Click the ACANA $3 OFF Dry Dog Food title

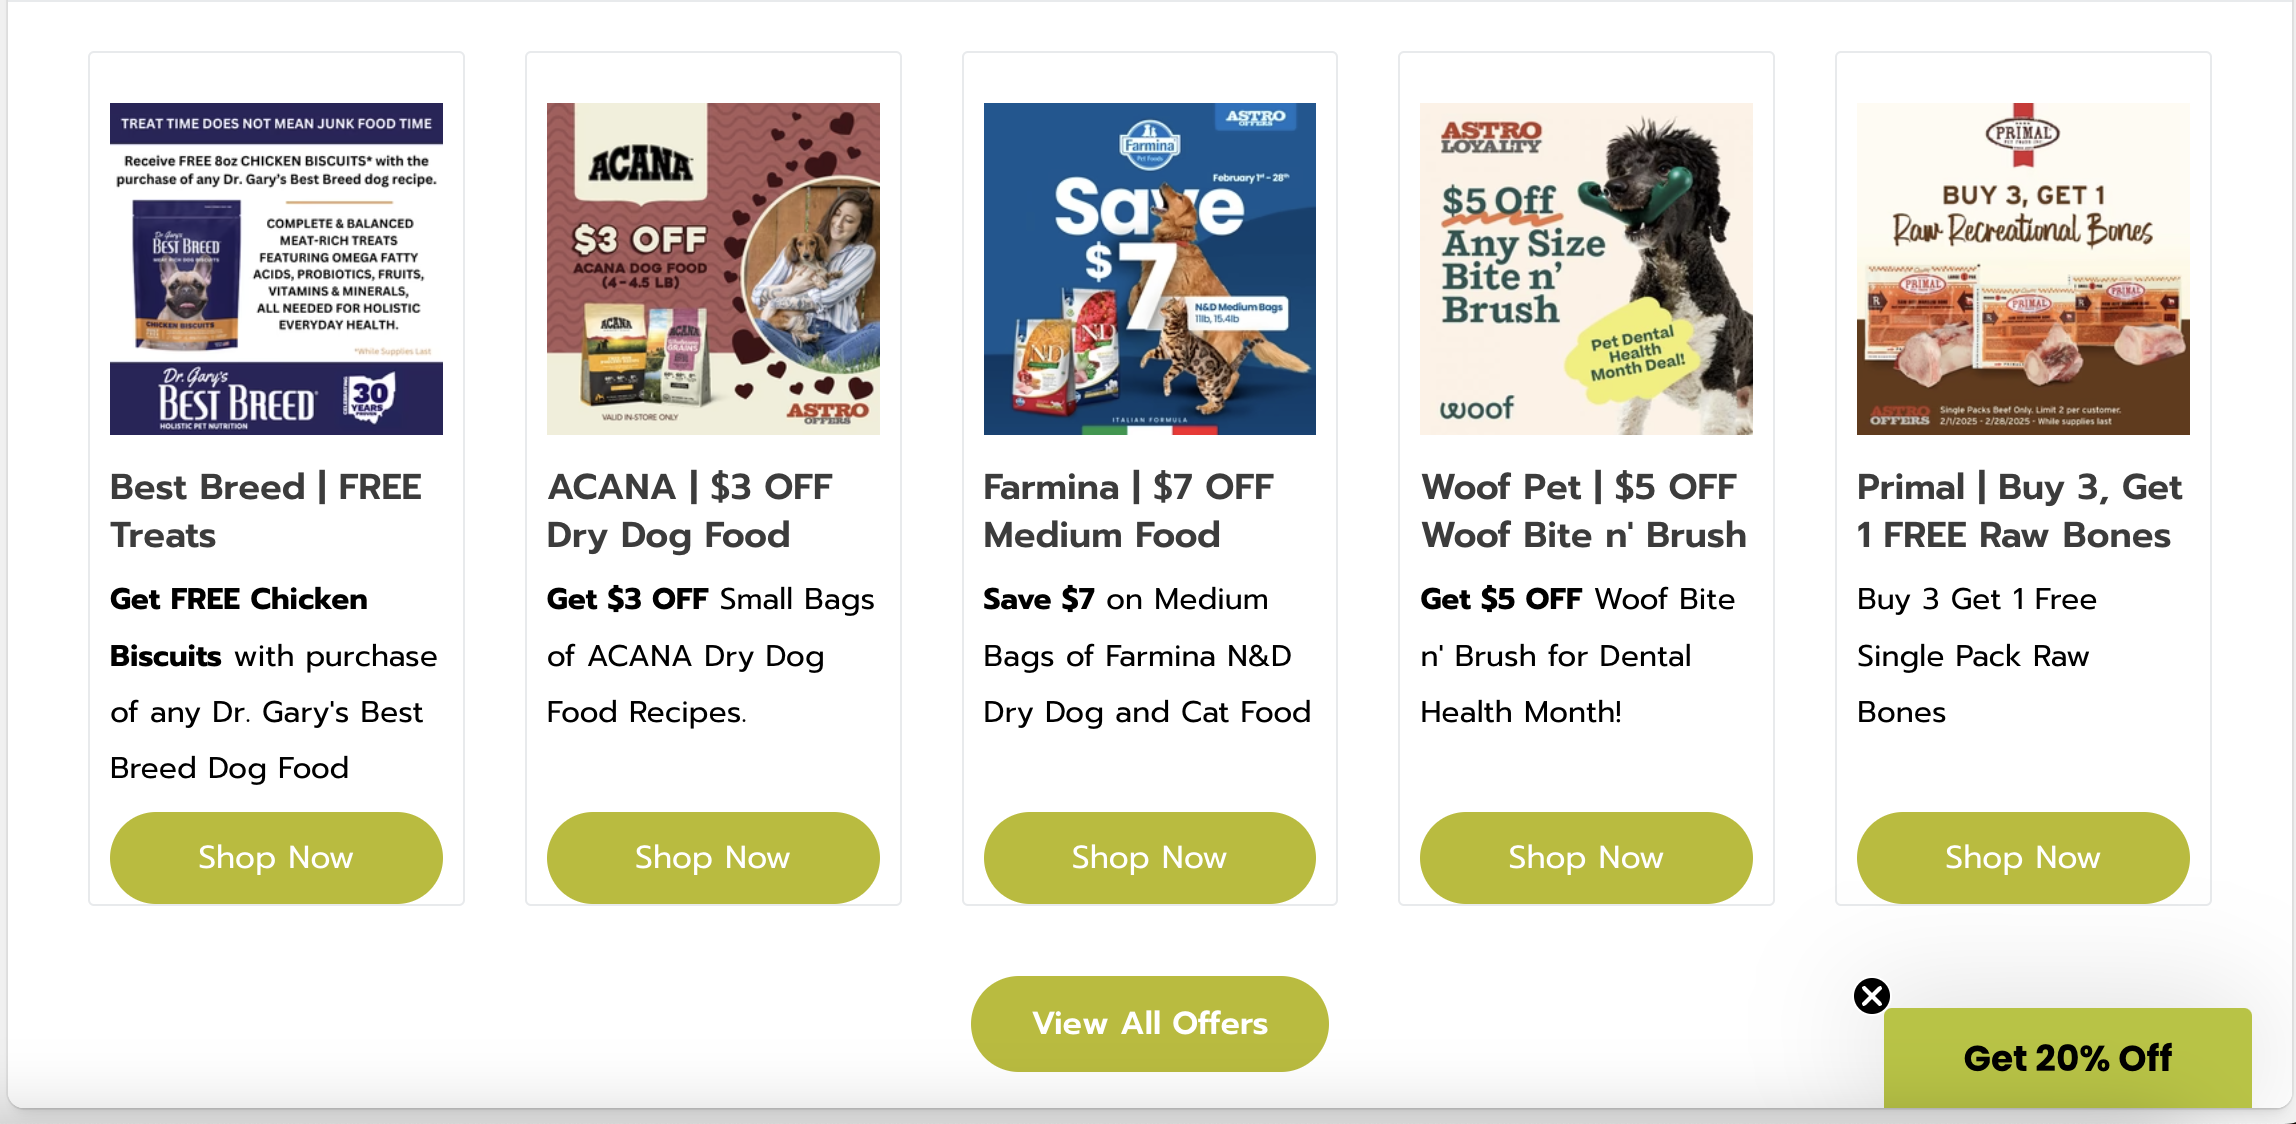689,510
